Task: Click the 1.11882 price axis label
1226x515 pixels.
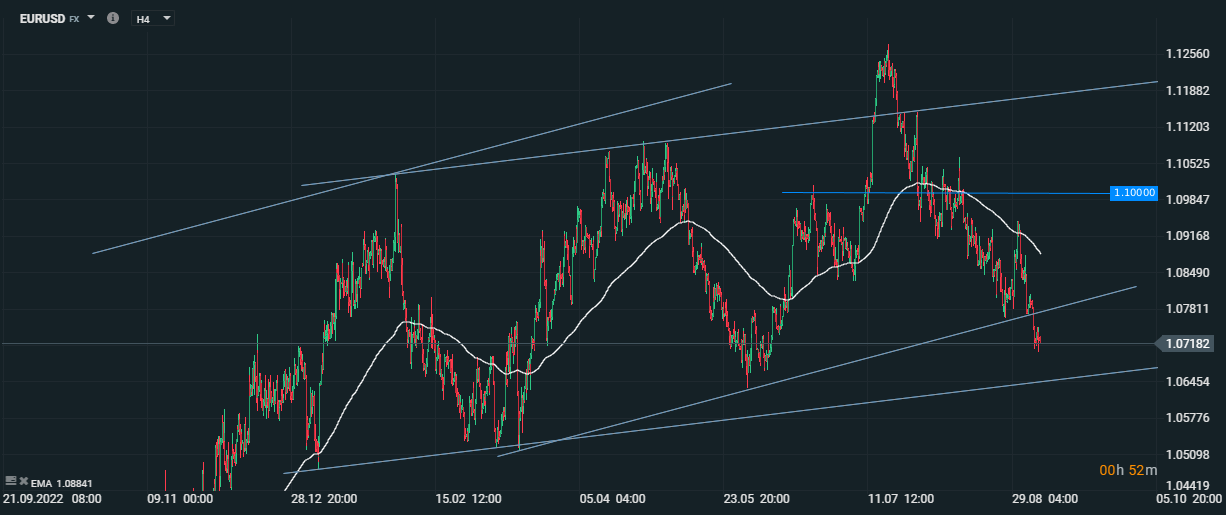Action: pos(1189,90)
